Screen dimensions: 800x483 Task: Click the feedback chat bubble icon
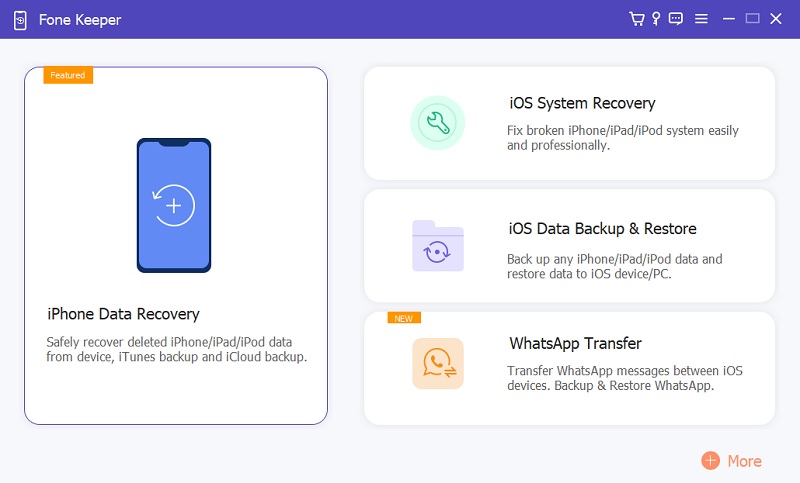pyautogui.click(x=677, y=19)
